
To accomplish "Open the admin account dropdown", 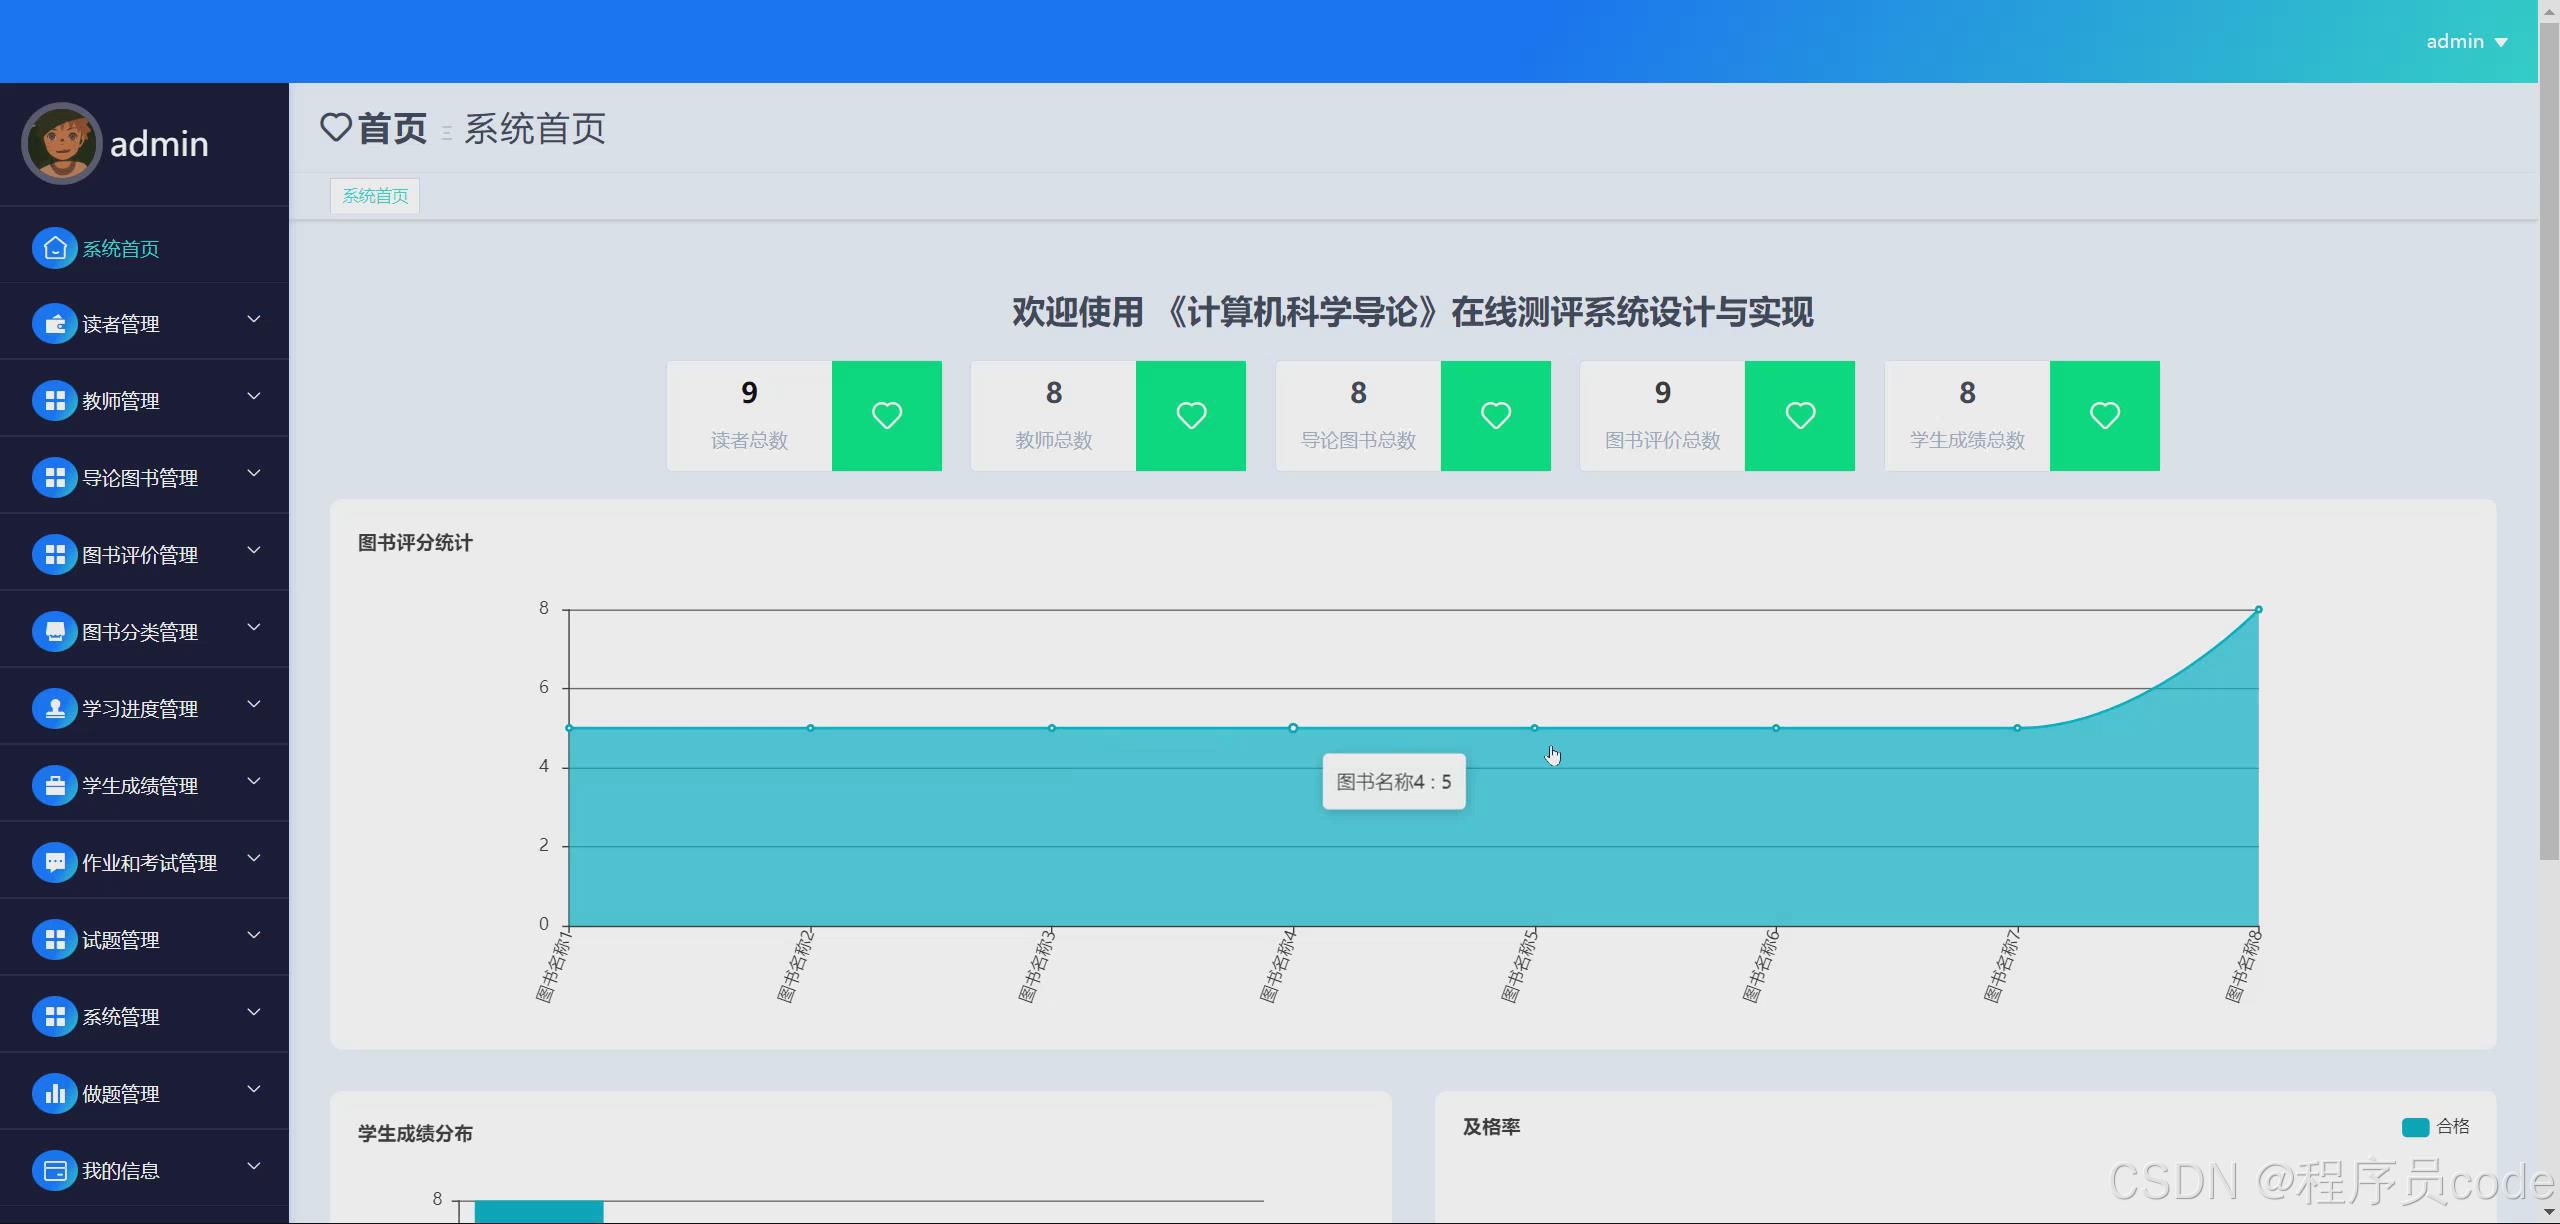I will (2466, 41).
